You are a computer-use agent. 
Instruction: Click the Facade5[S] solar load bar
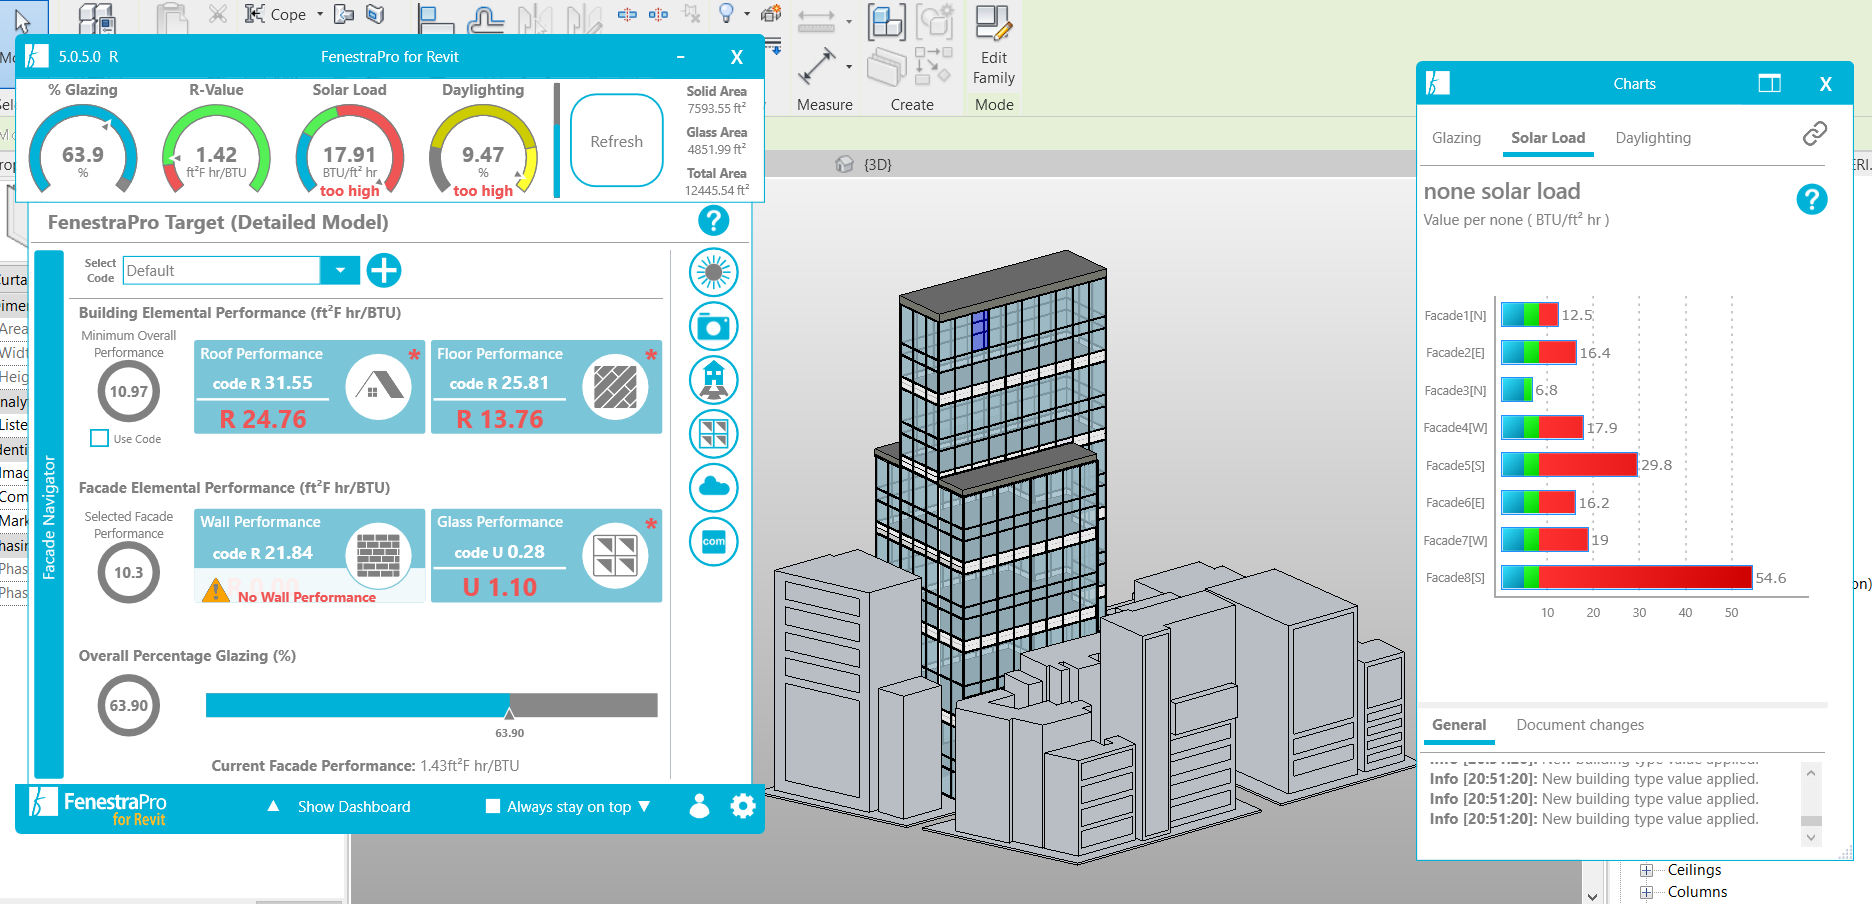point(1569,465)
